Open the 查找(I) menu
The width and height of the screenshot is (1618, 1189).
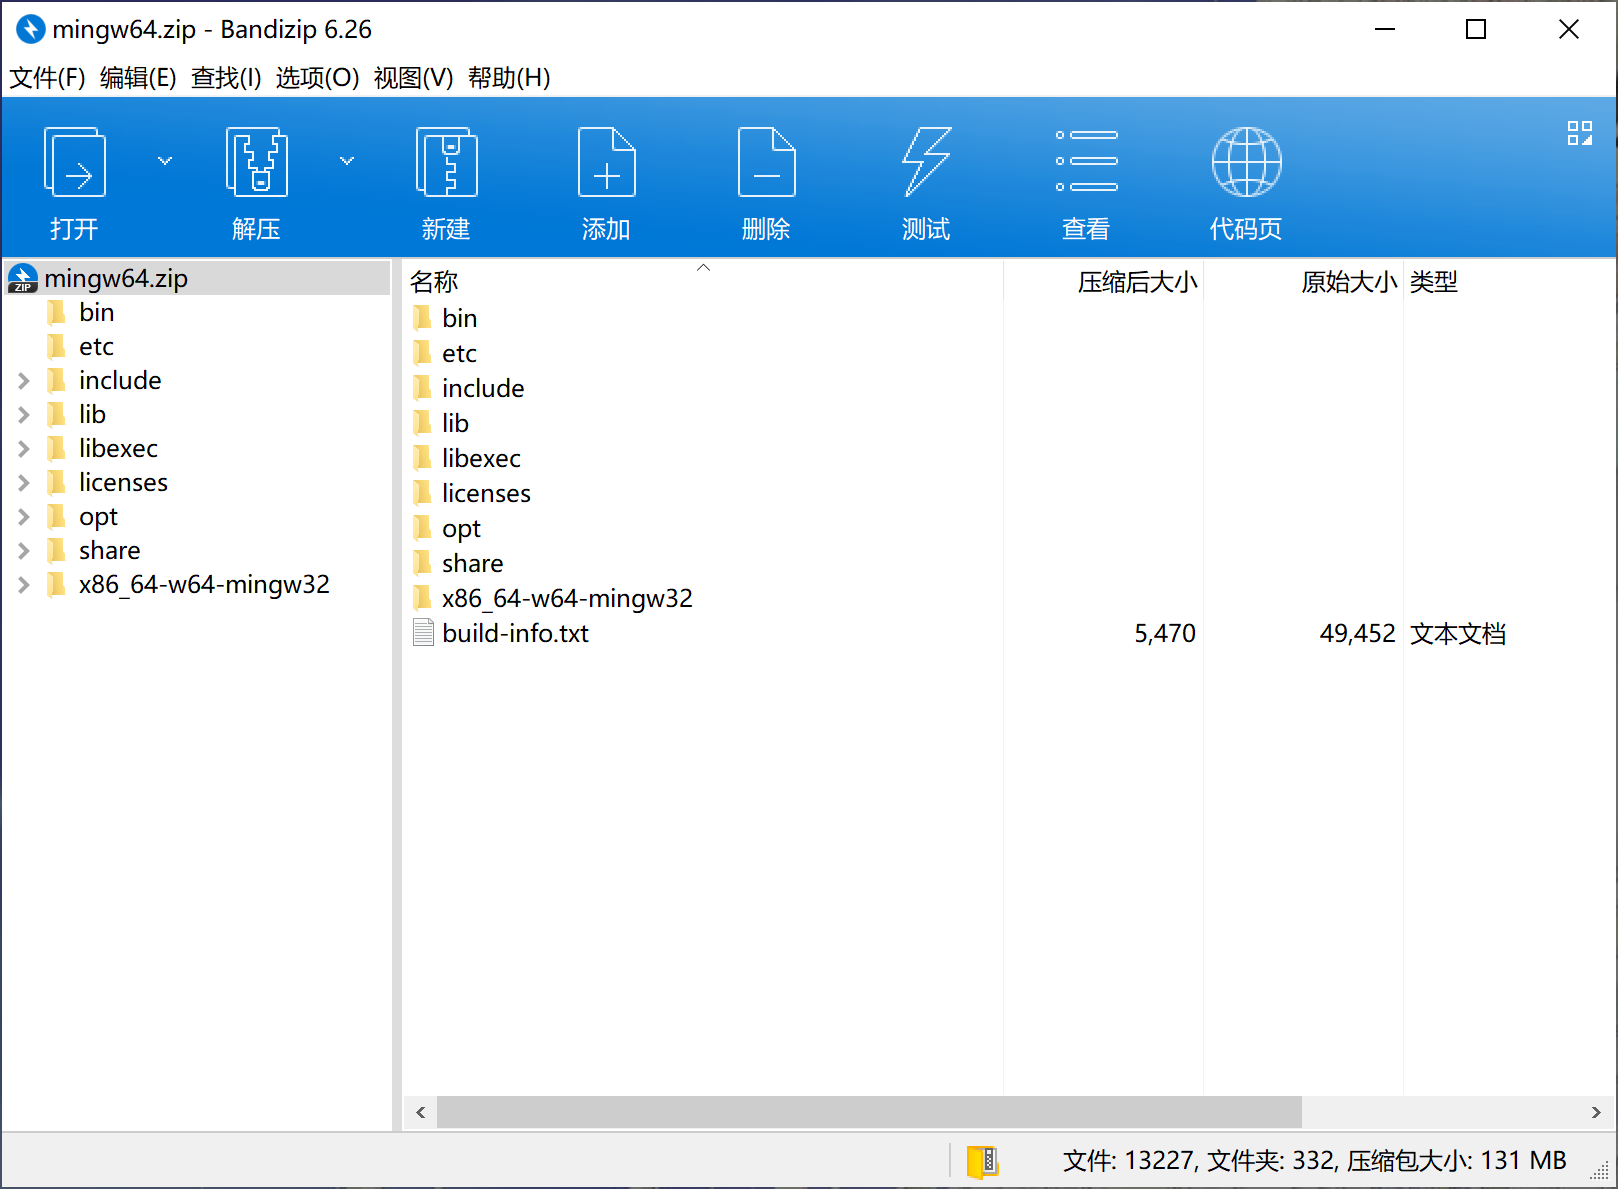(226, 78)
